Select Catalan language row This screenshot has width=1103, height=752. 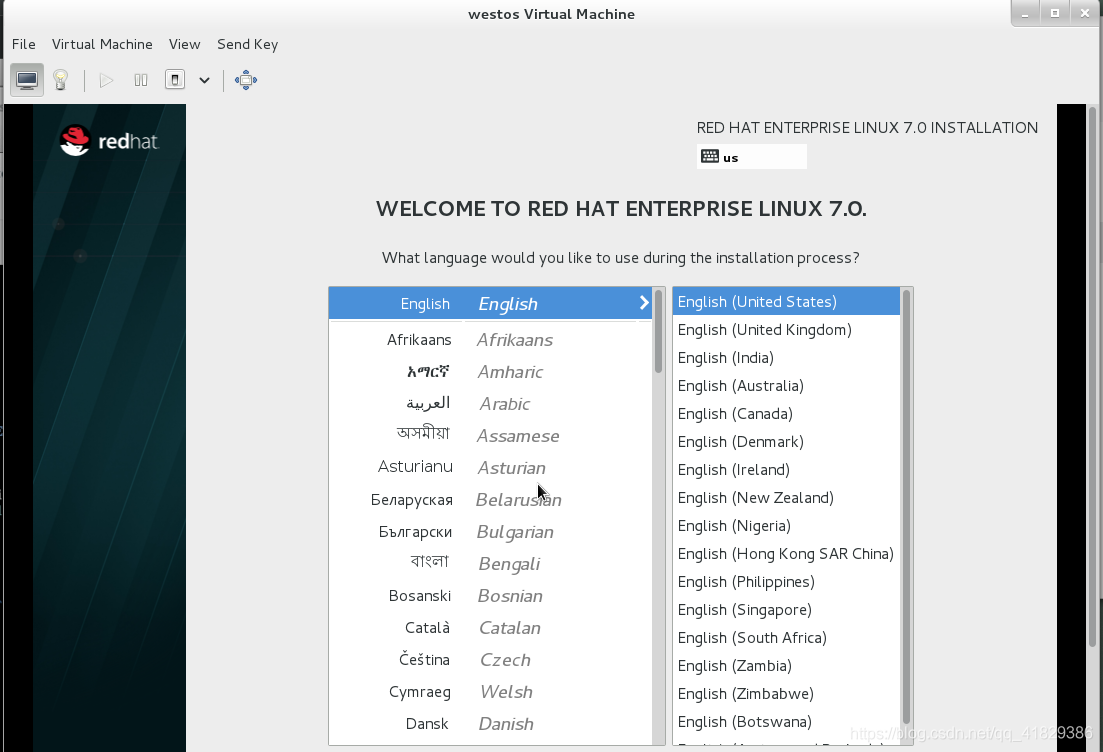[490, 627]
